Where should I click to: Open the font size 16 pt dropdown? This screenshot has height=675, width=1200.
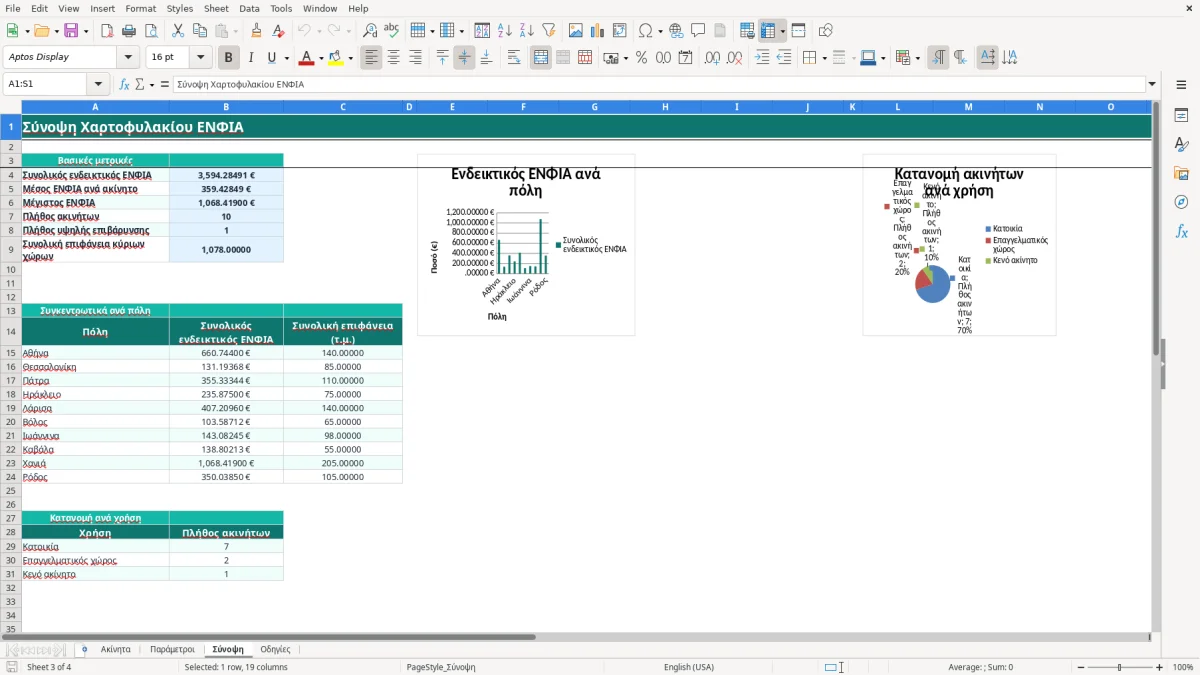coord(201,58)
